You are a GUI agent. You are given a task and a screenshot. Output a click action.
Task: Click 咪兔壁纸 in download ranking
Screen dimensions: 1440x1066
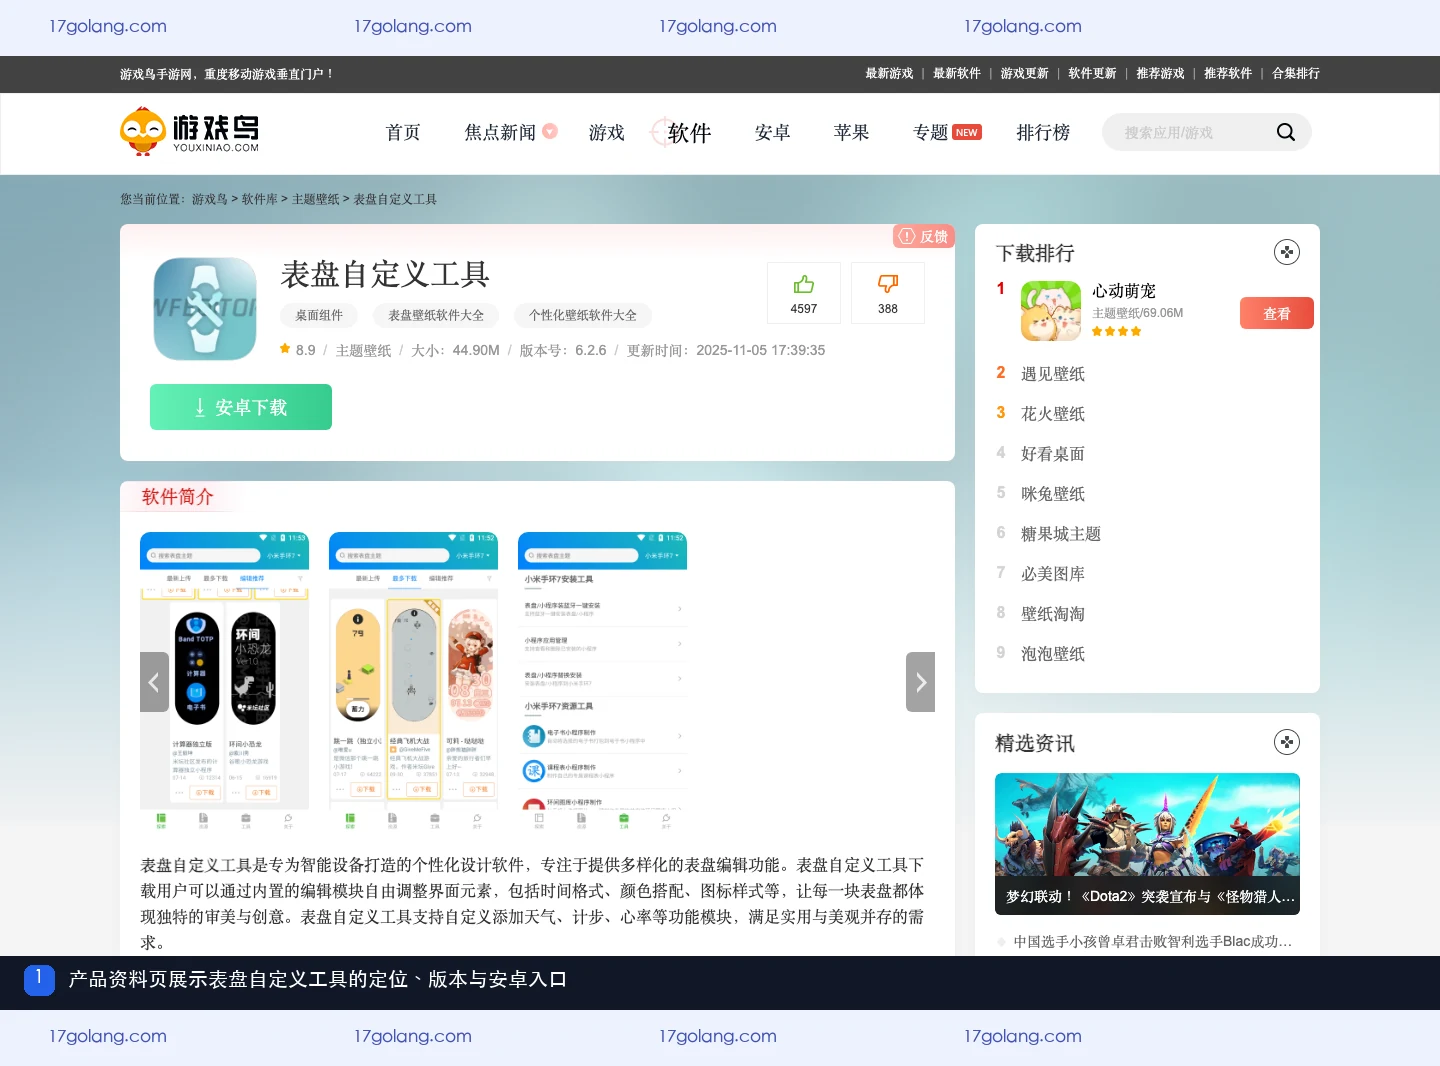1053,494
